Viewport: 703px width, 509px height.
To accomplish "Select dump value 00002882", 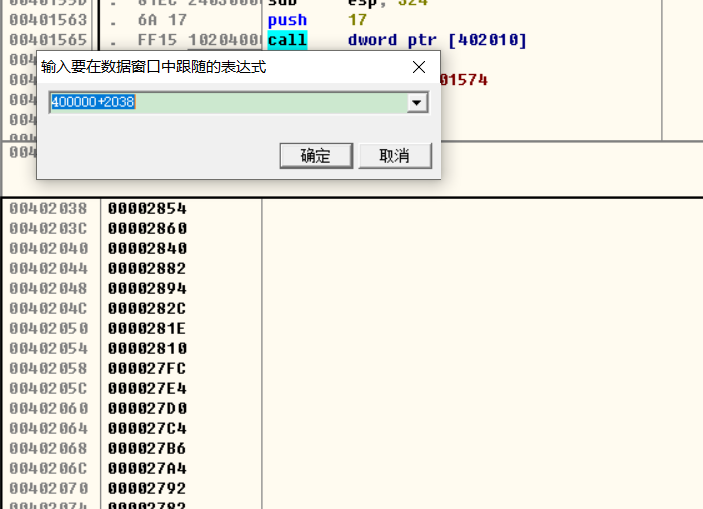I will pos(147,269).
